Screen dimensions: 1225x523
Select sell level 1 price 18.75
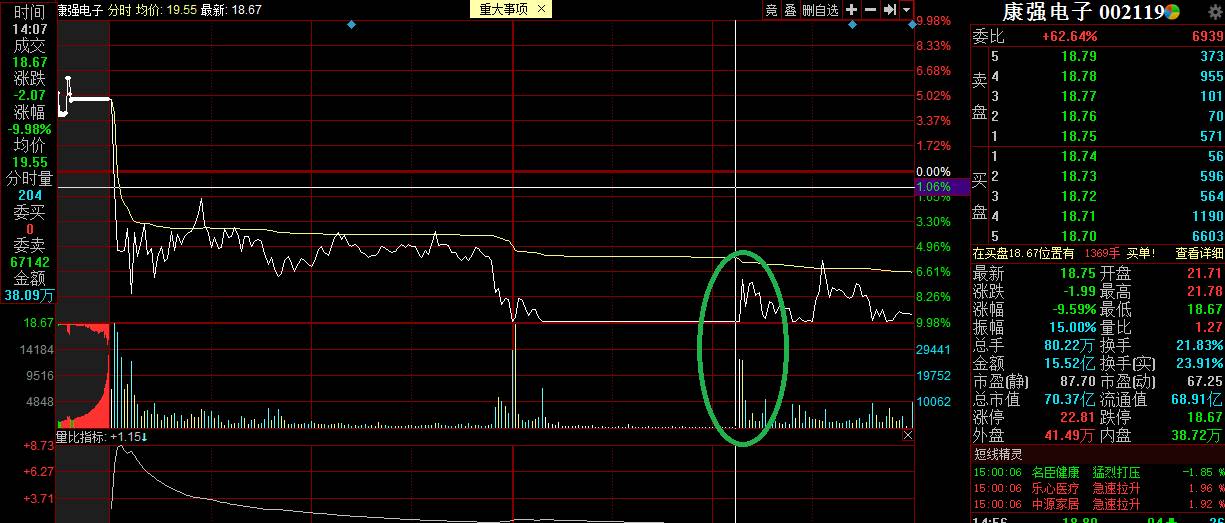(1078, 136)
